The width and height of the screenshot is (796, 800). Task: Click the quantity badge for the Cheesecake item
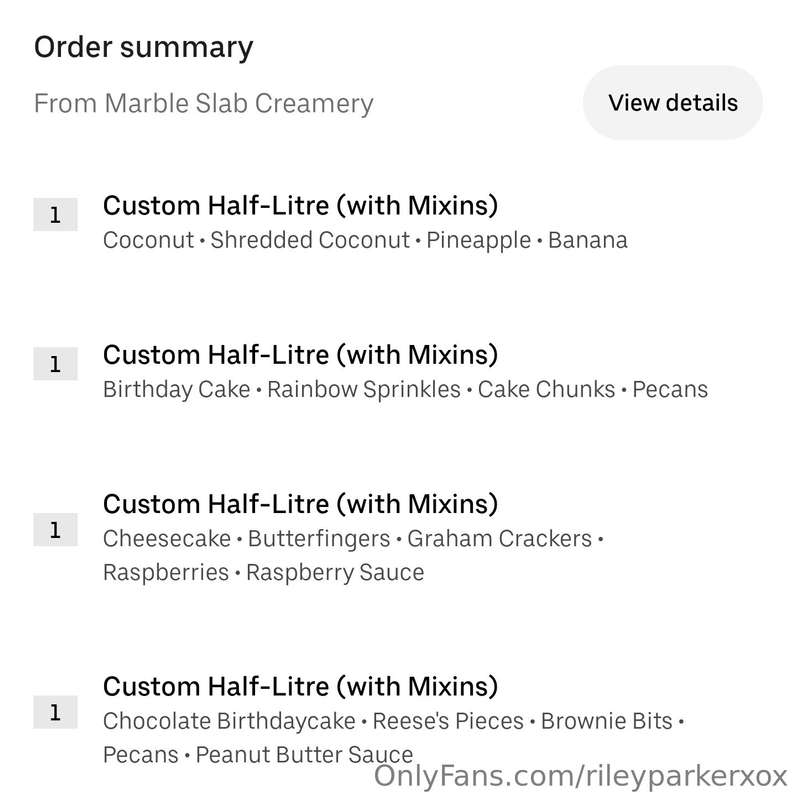[x=55, y=530]
